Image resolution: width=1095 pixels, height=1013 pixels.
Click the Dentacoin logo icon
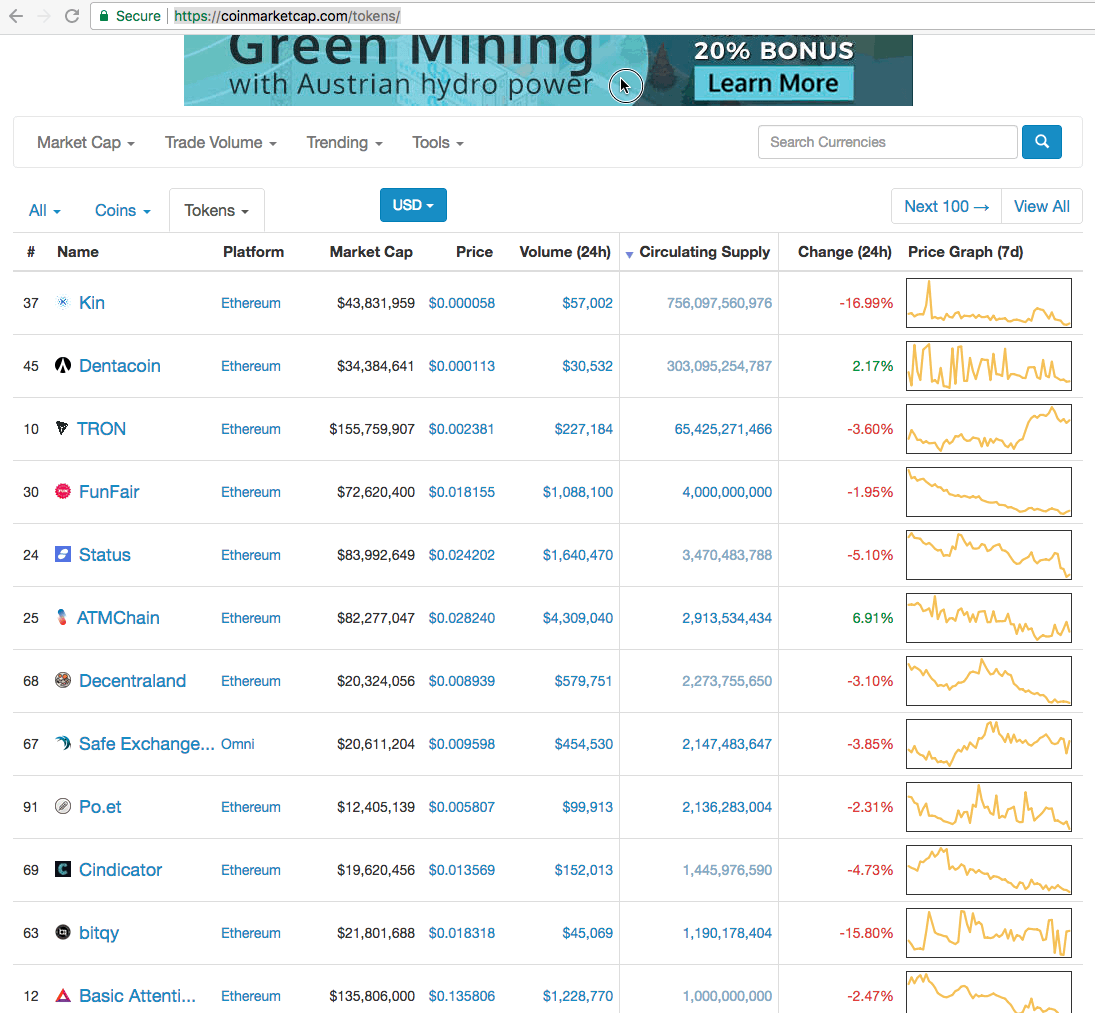[63, 365]
